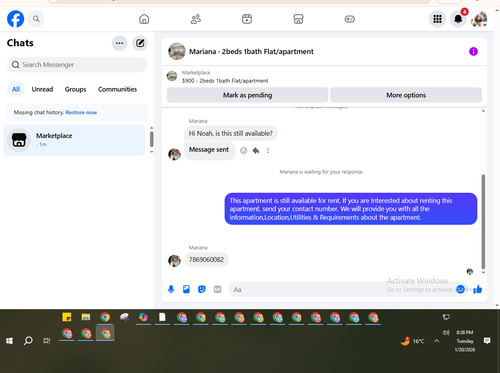Click the conversation vertical scrollbar

(483, 222)
